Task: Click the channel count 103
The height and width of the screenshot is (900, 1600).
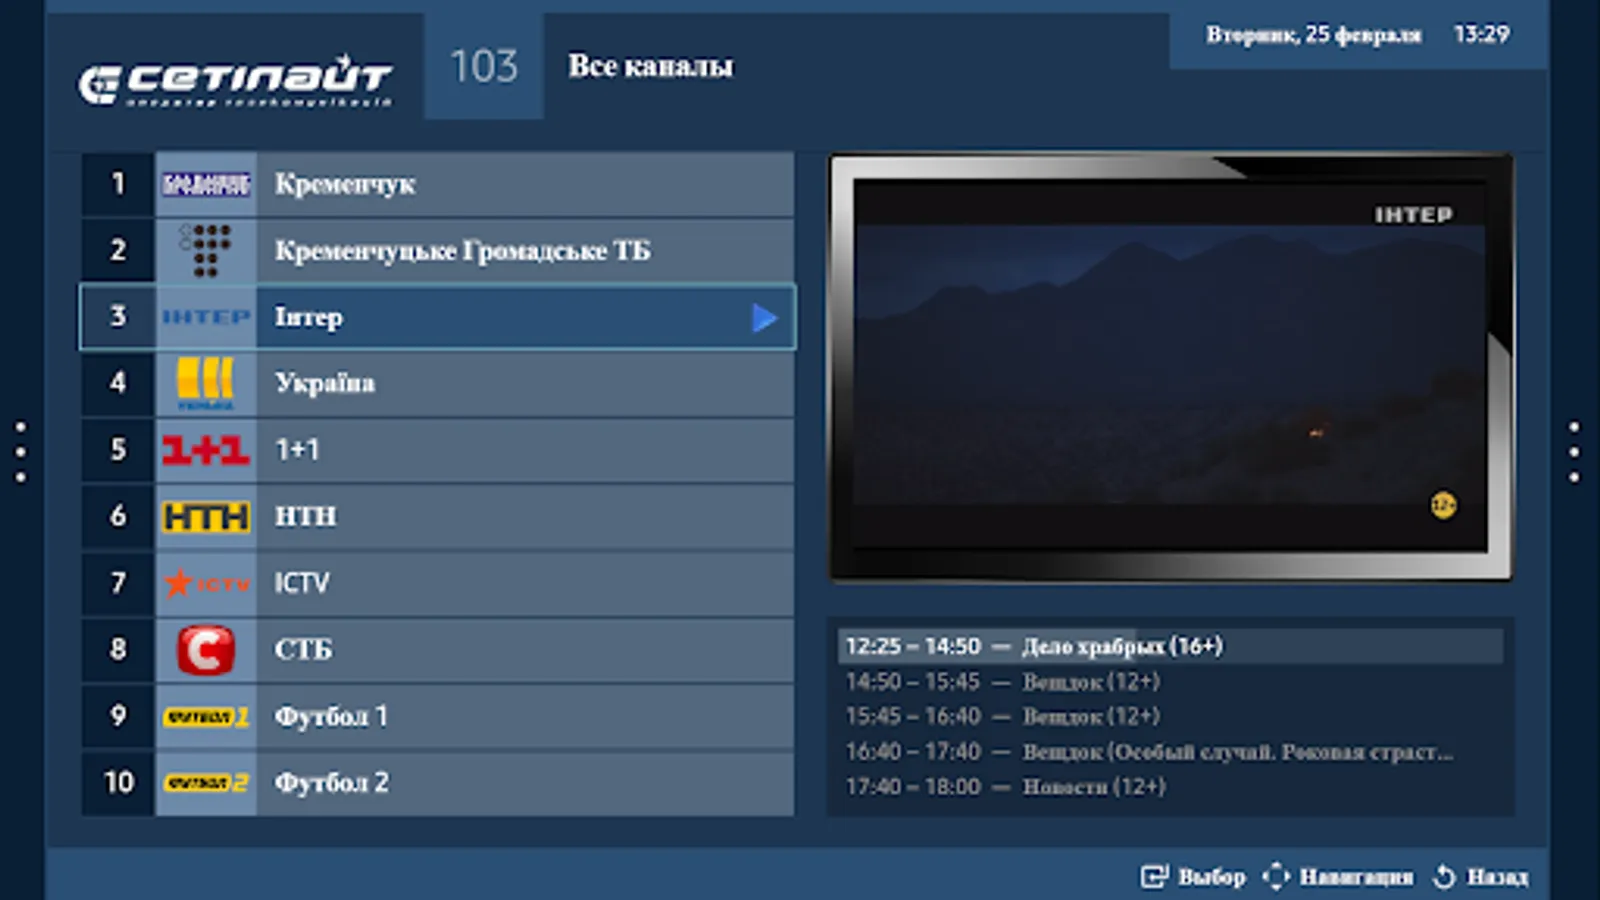Action: click(484, 66)
